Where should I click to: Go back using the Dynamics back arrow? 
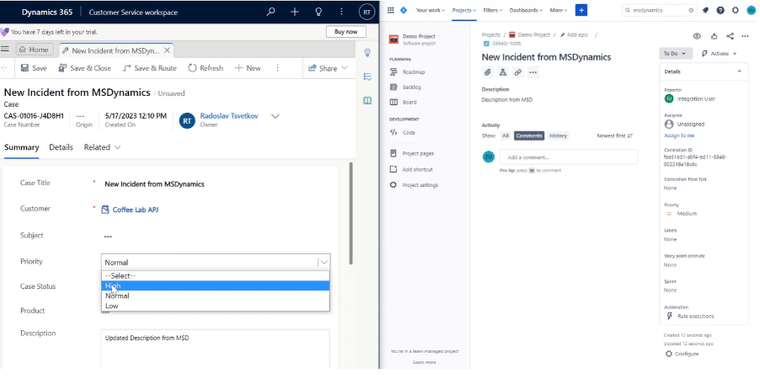4,68
